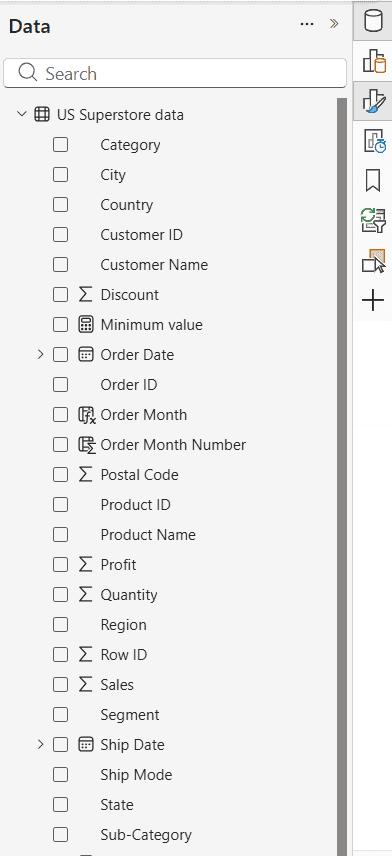The height and width of the screenshot is (856, 392).
Task: Check the Product ID checkbox
Action: (x=61, y=505)
